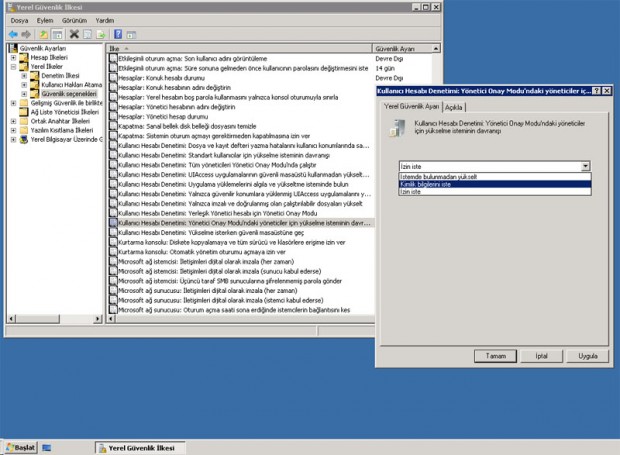Screen dimensions: 620x455
Task: Click the Properties toolbar icon
Action: click(89, 33)
